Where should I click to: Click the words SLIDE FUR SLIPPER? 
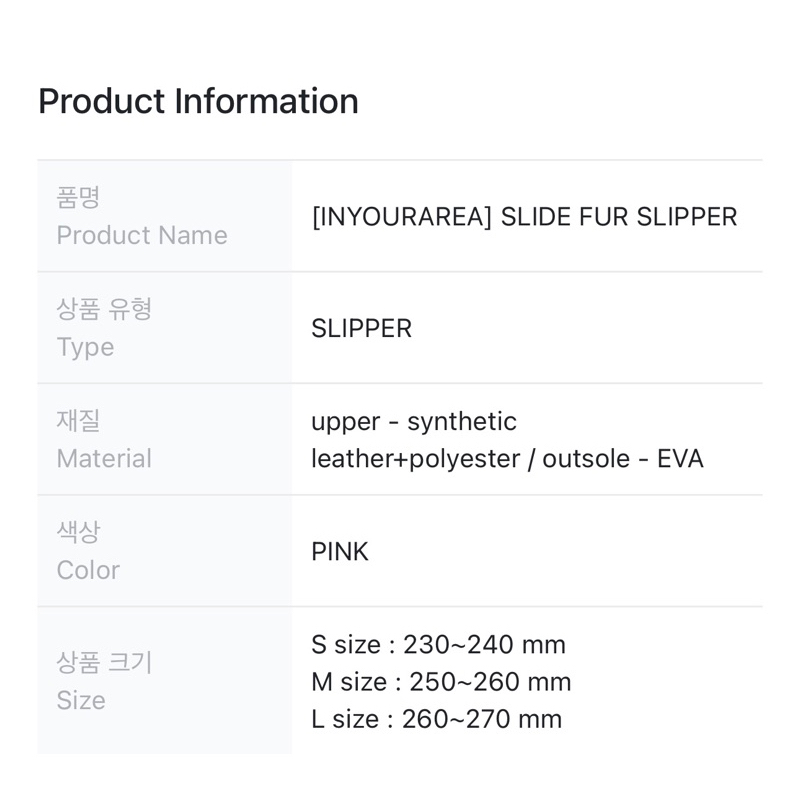tap(618, 216)
